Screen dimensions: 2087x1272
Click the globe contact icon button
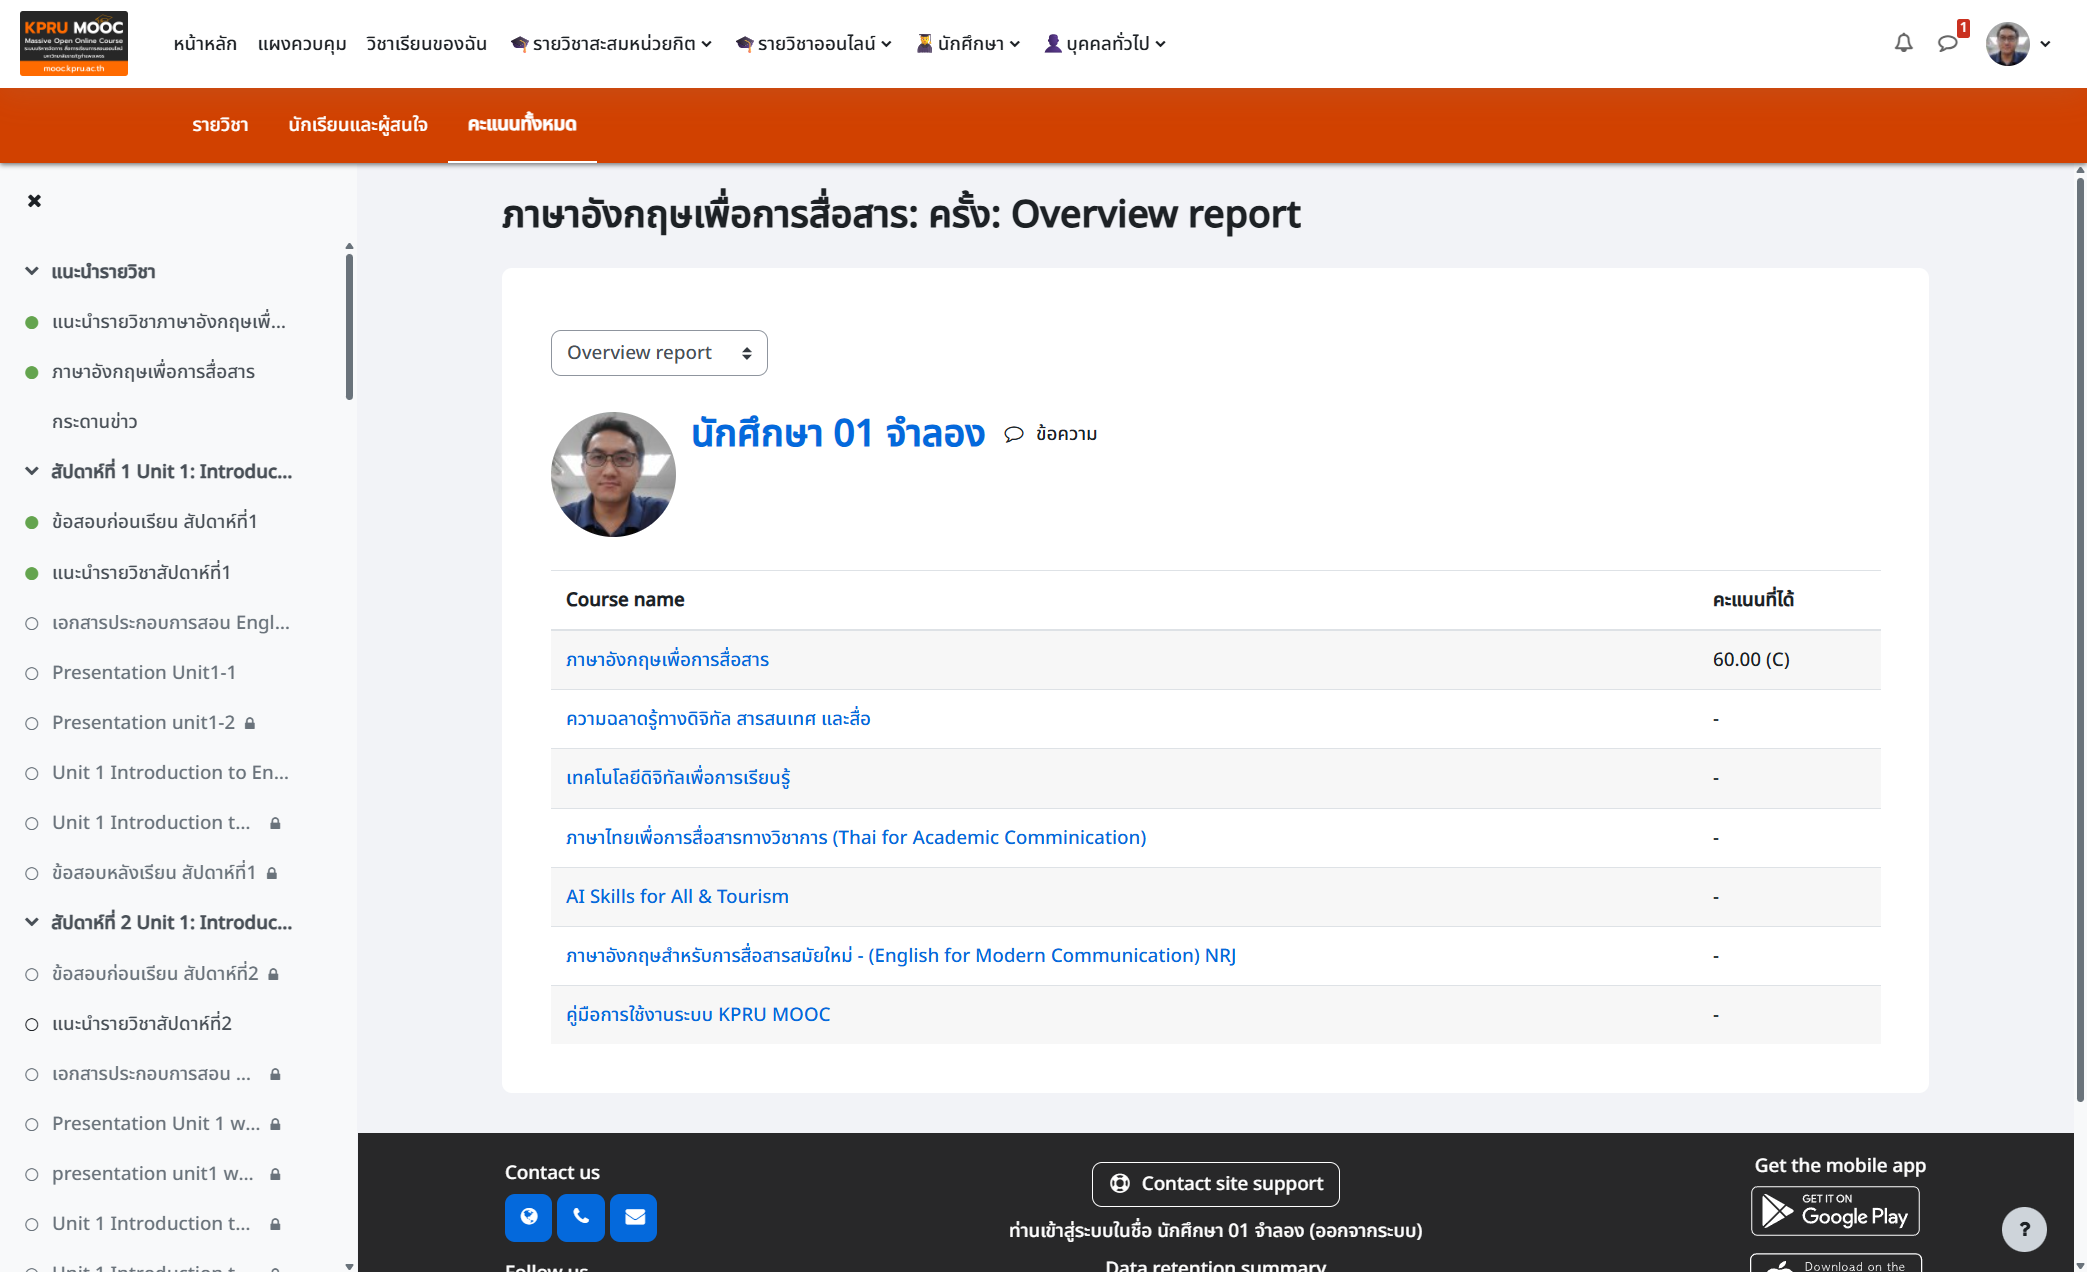point(528,1217)
